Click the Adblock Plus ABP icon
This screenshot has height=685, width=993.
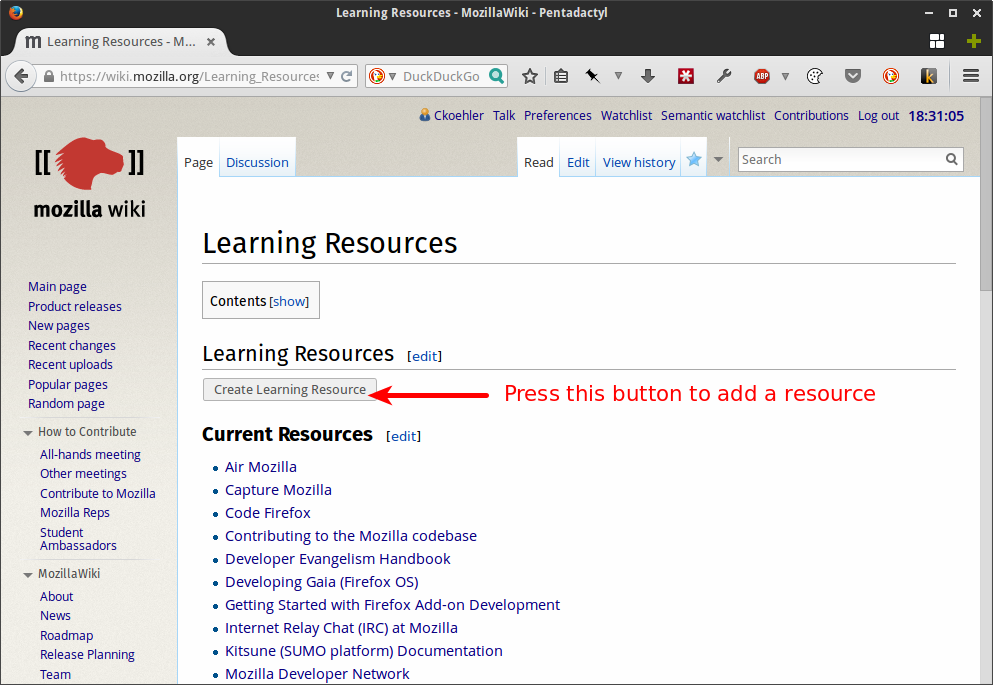(x=762, y=77)
